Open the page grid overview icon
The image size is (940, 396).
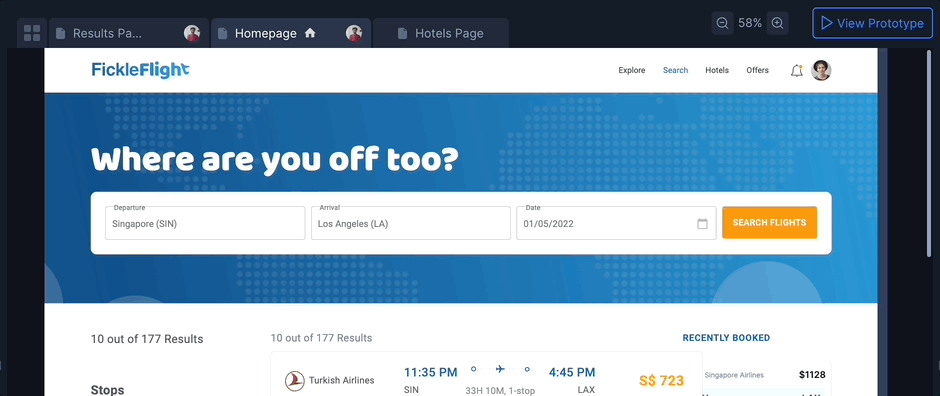(x=32, y=33)
